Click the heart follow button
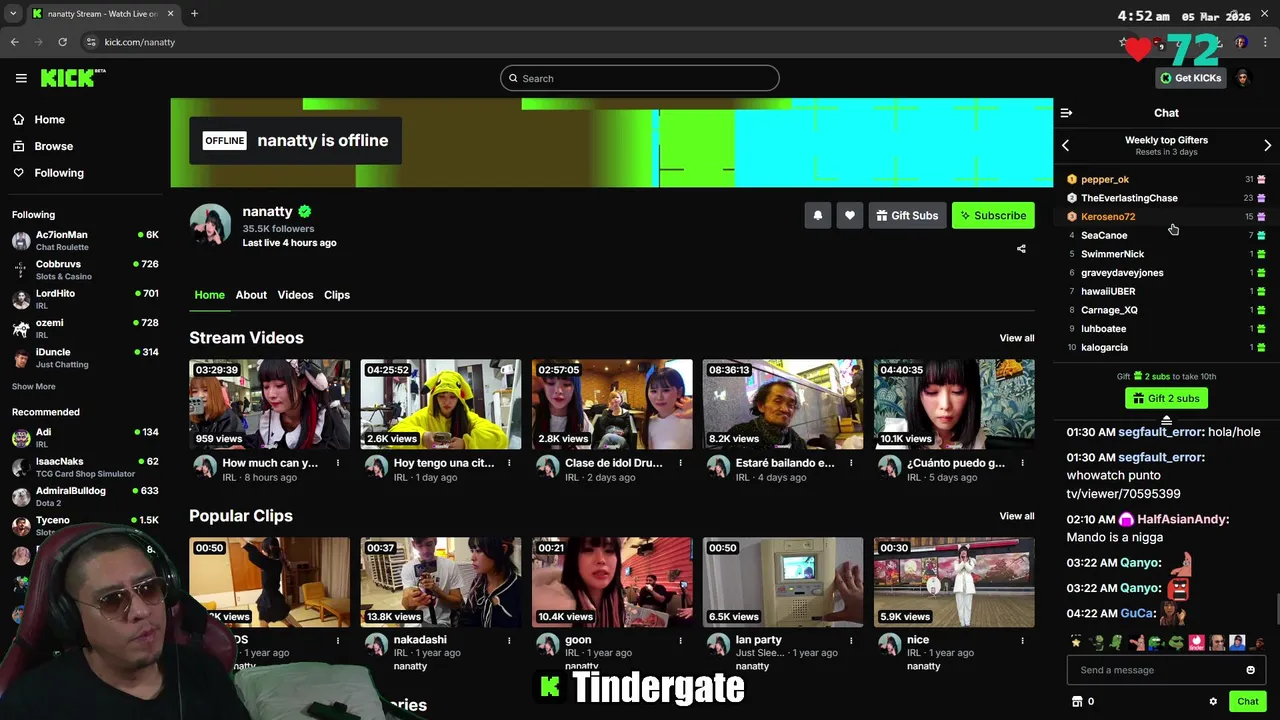The width and height of the screenshot is (1280, 720). click(x=850, y=215)
